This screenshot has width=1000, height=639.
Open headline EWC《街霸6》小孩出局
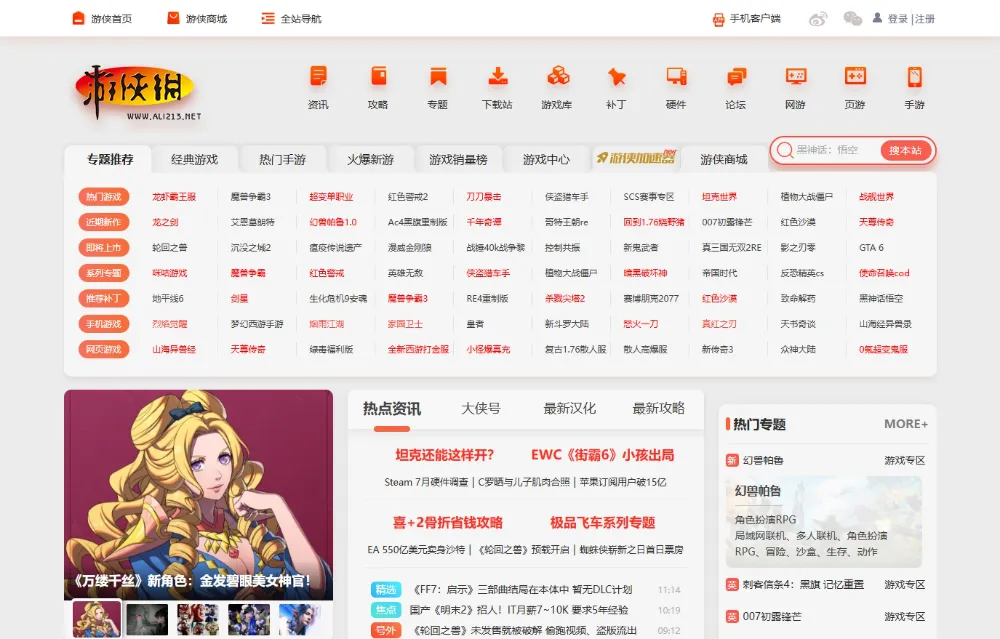click(x=603, y=455)
